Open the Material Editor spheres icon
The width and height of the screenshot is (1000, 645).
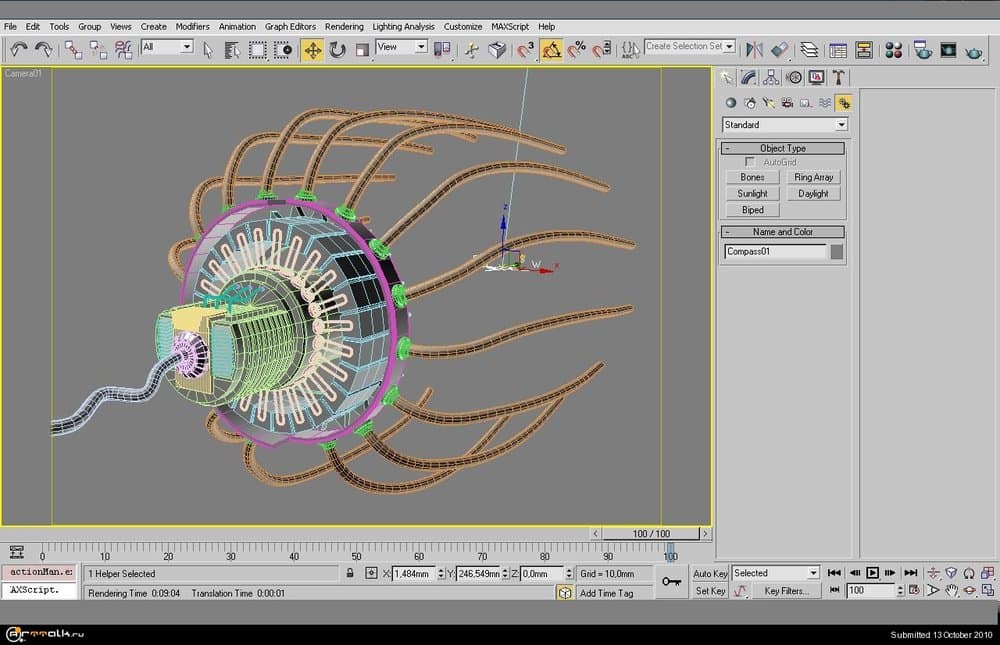click(x=894, y=49)
